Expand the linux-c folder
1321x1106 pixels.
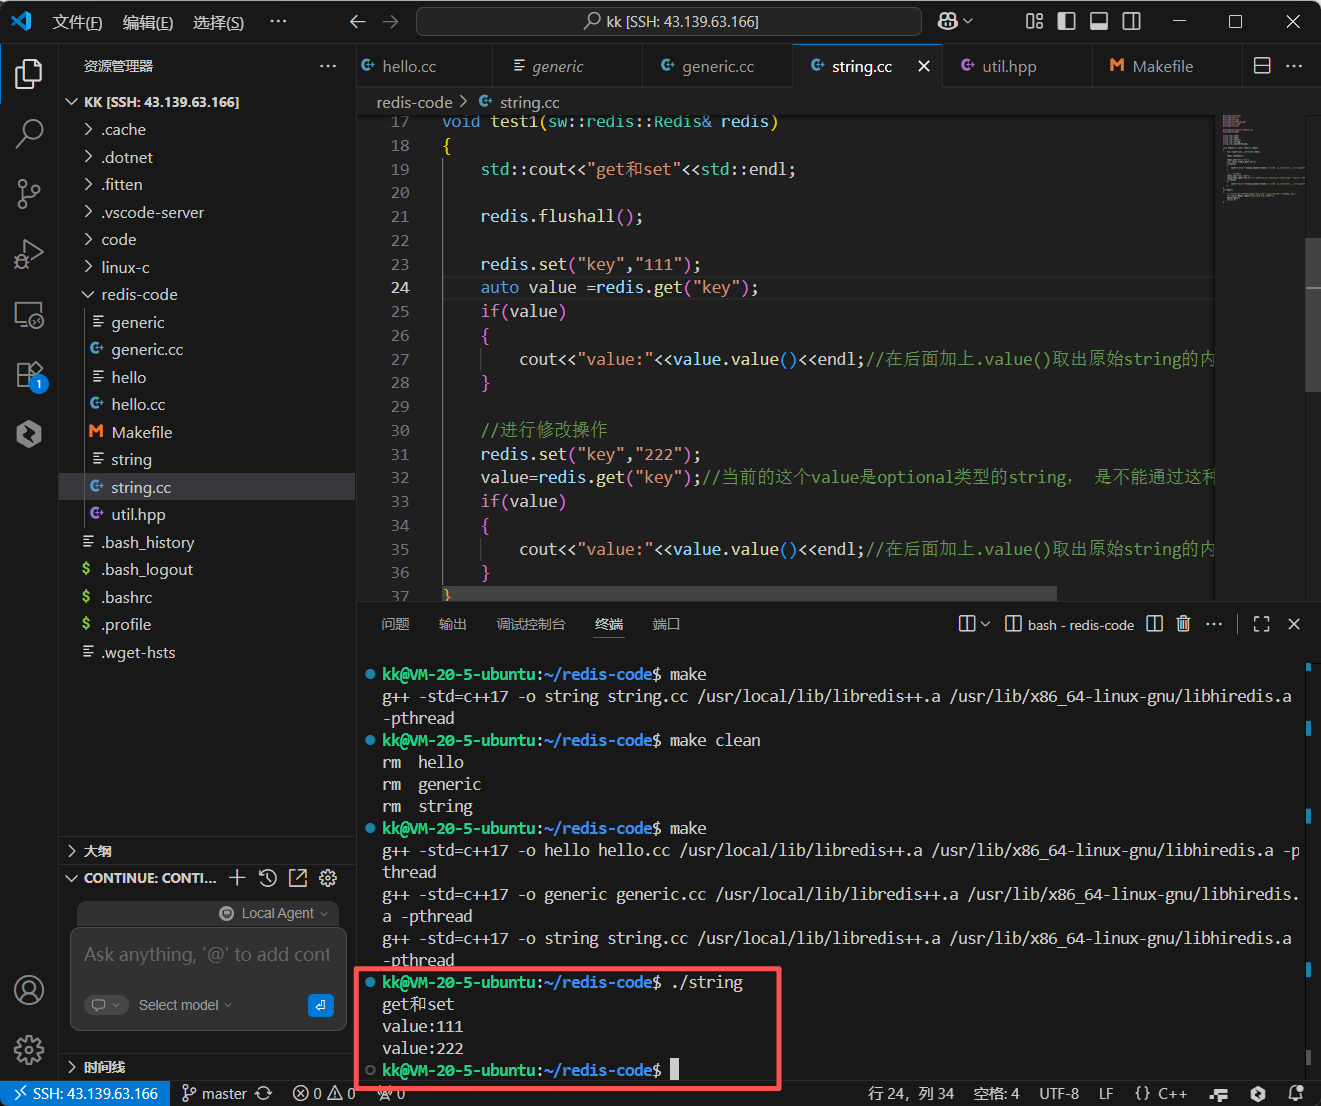(x=207, y=267)
